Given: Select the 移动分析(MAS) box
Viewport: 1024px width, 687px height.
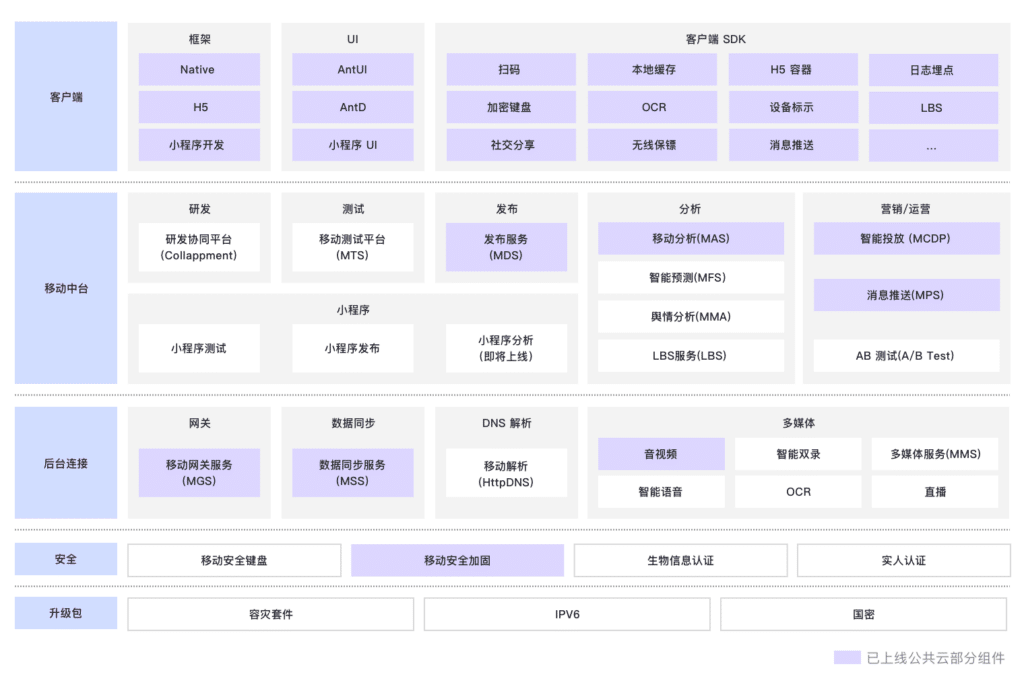Looking at the screenshot, I should [691, 238].
